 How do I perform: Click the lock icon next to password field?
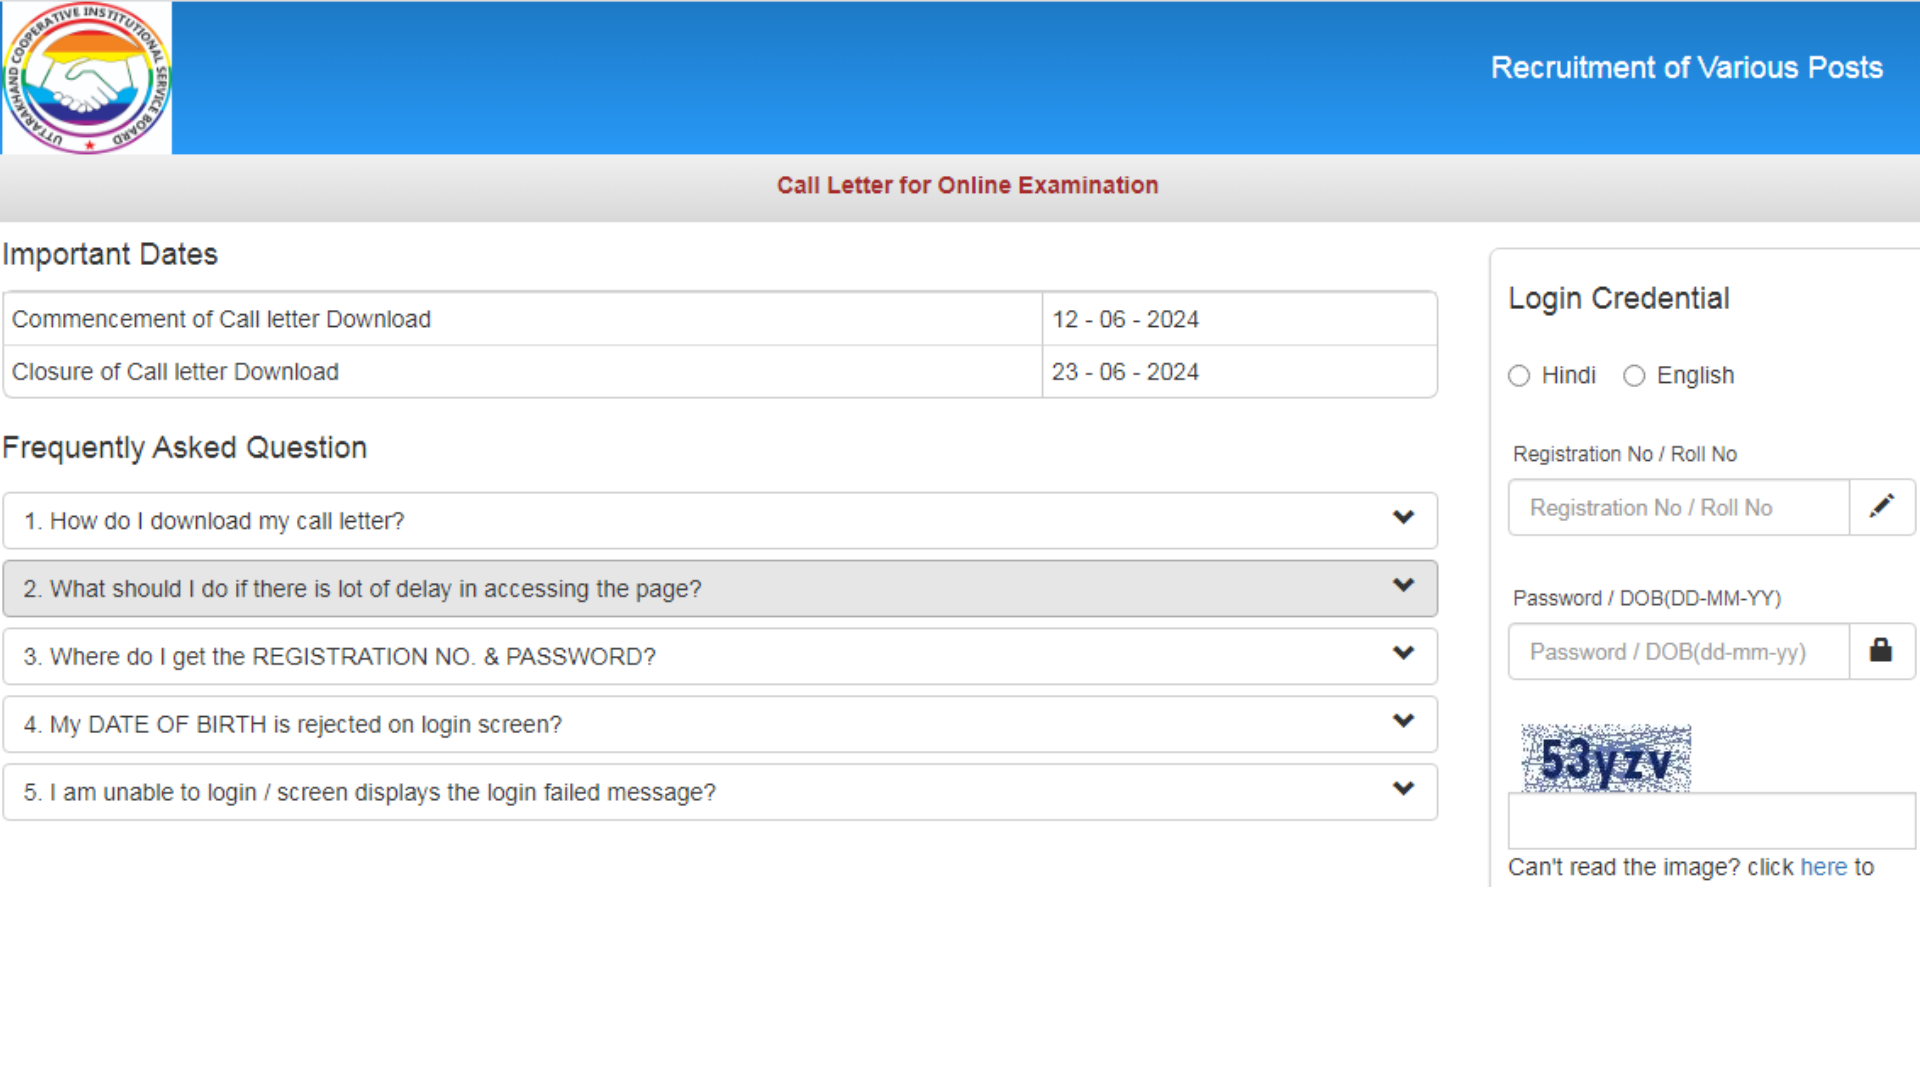1880,650
